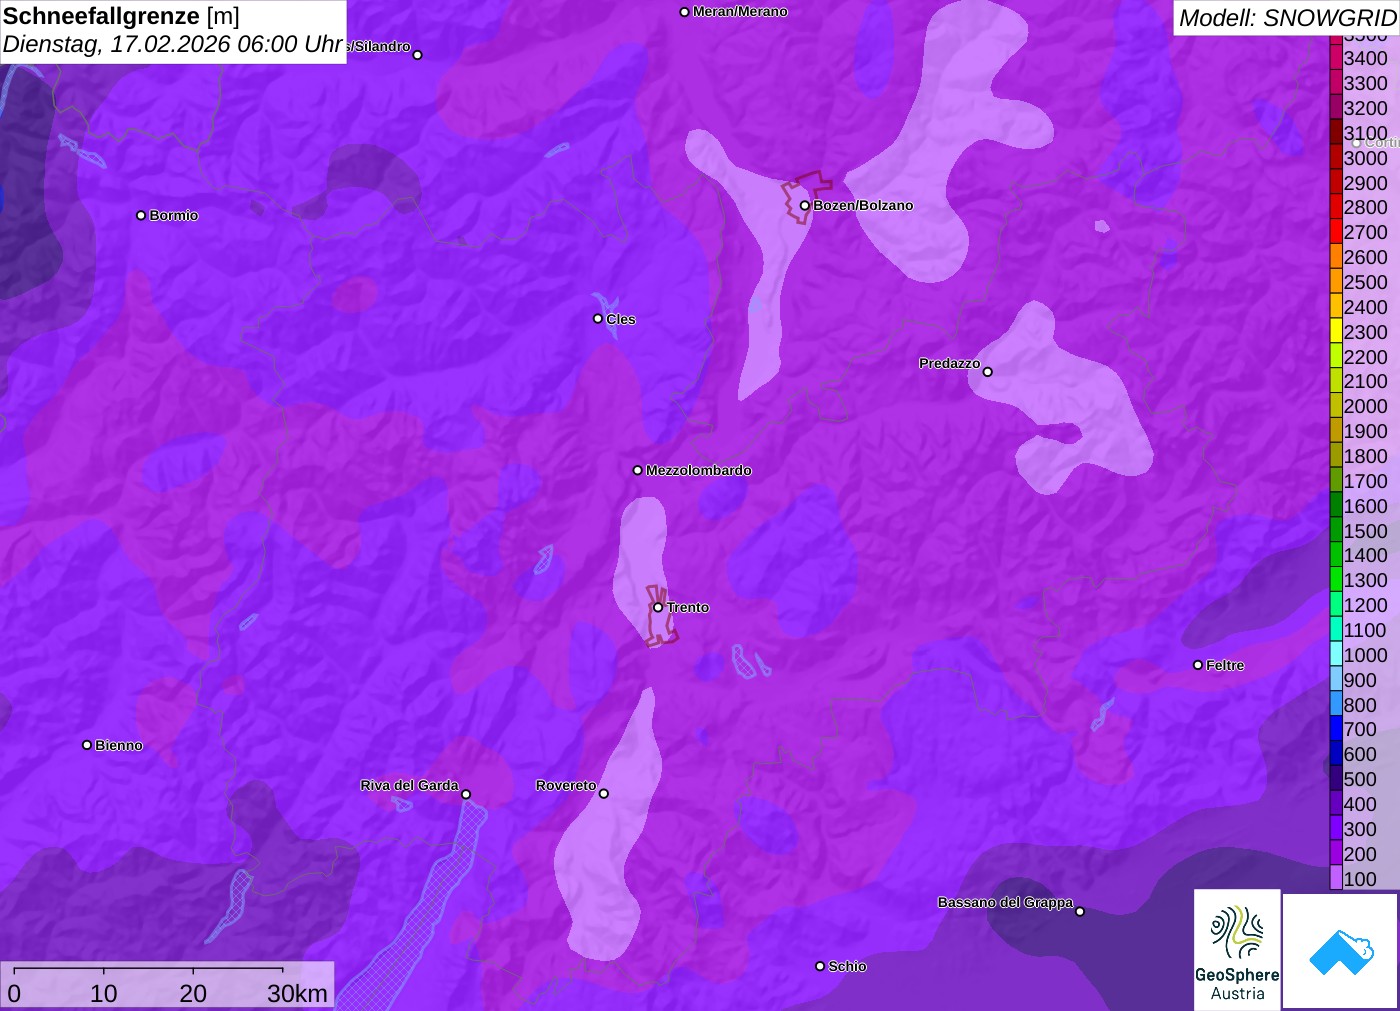Click the Riva del Garda label text

pyautogui.click(x=410, y=785)
